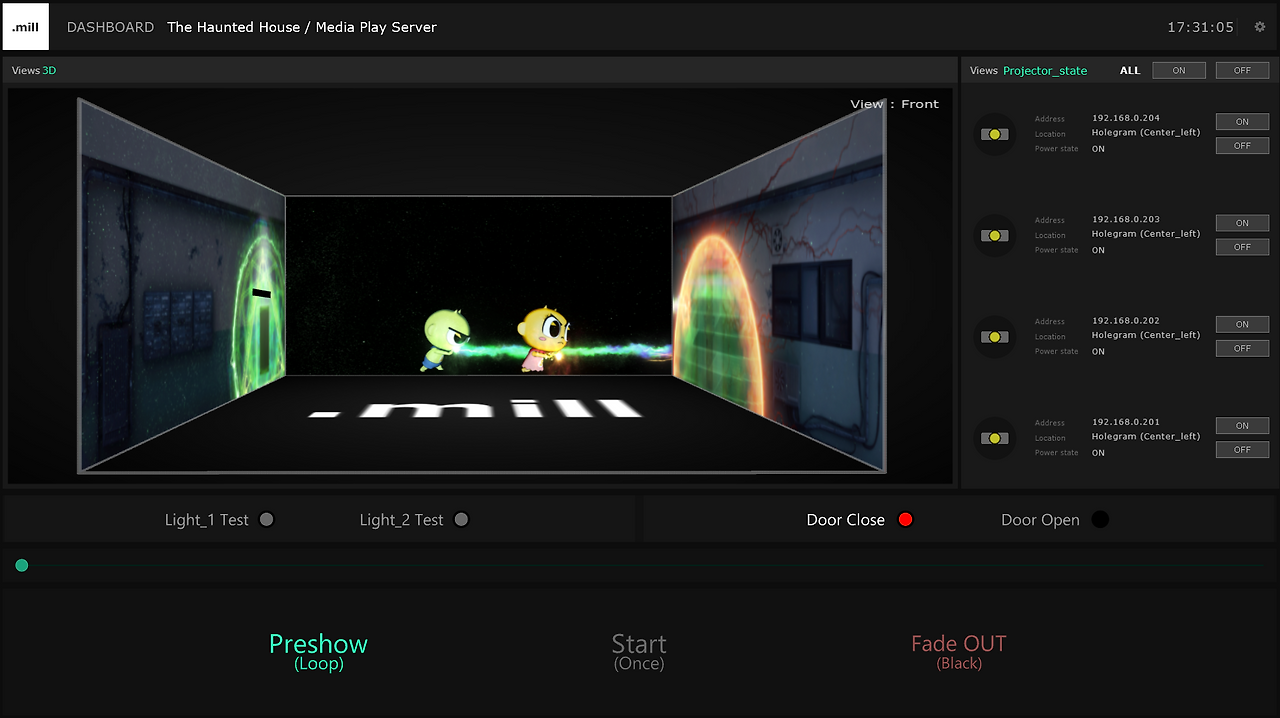Screen dimensions: 1280x718
Task: Turn ALL projectors ON
Action: click(1179, 70)
